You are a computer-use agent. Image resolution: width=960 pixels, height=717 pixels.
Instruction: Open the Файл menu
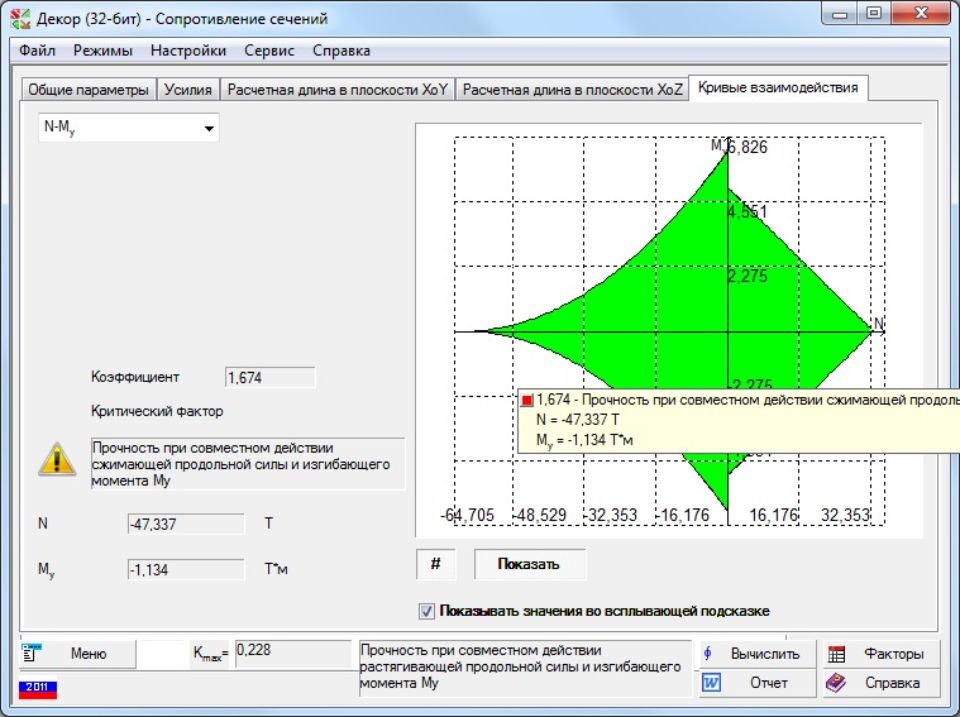click(x=37, y=50)
